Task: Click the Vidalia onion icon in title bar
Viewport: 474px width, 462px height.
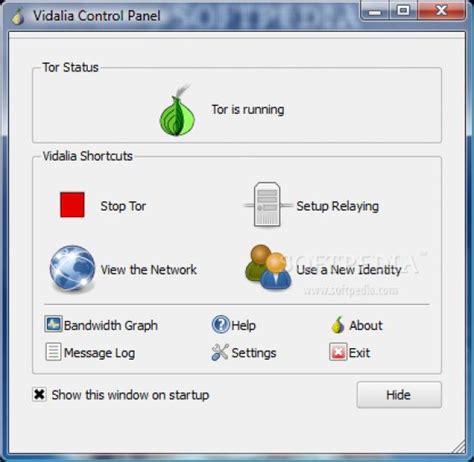Action: (x=18, y=16)
